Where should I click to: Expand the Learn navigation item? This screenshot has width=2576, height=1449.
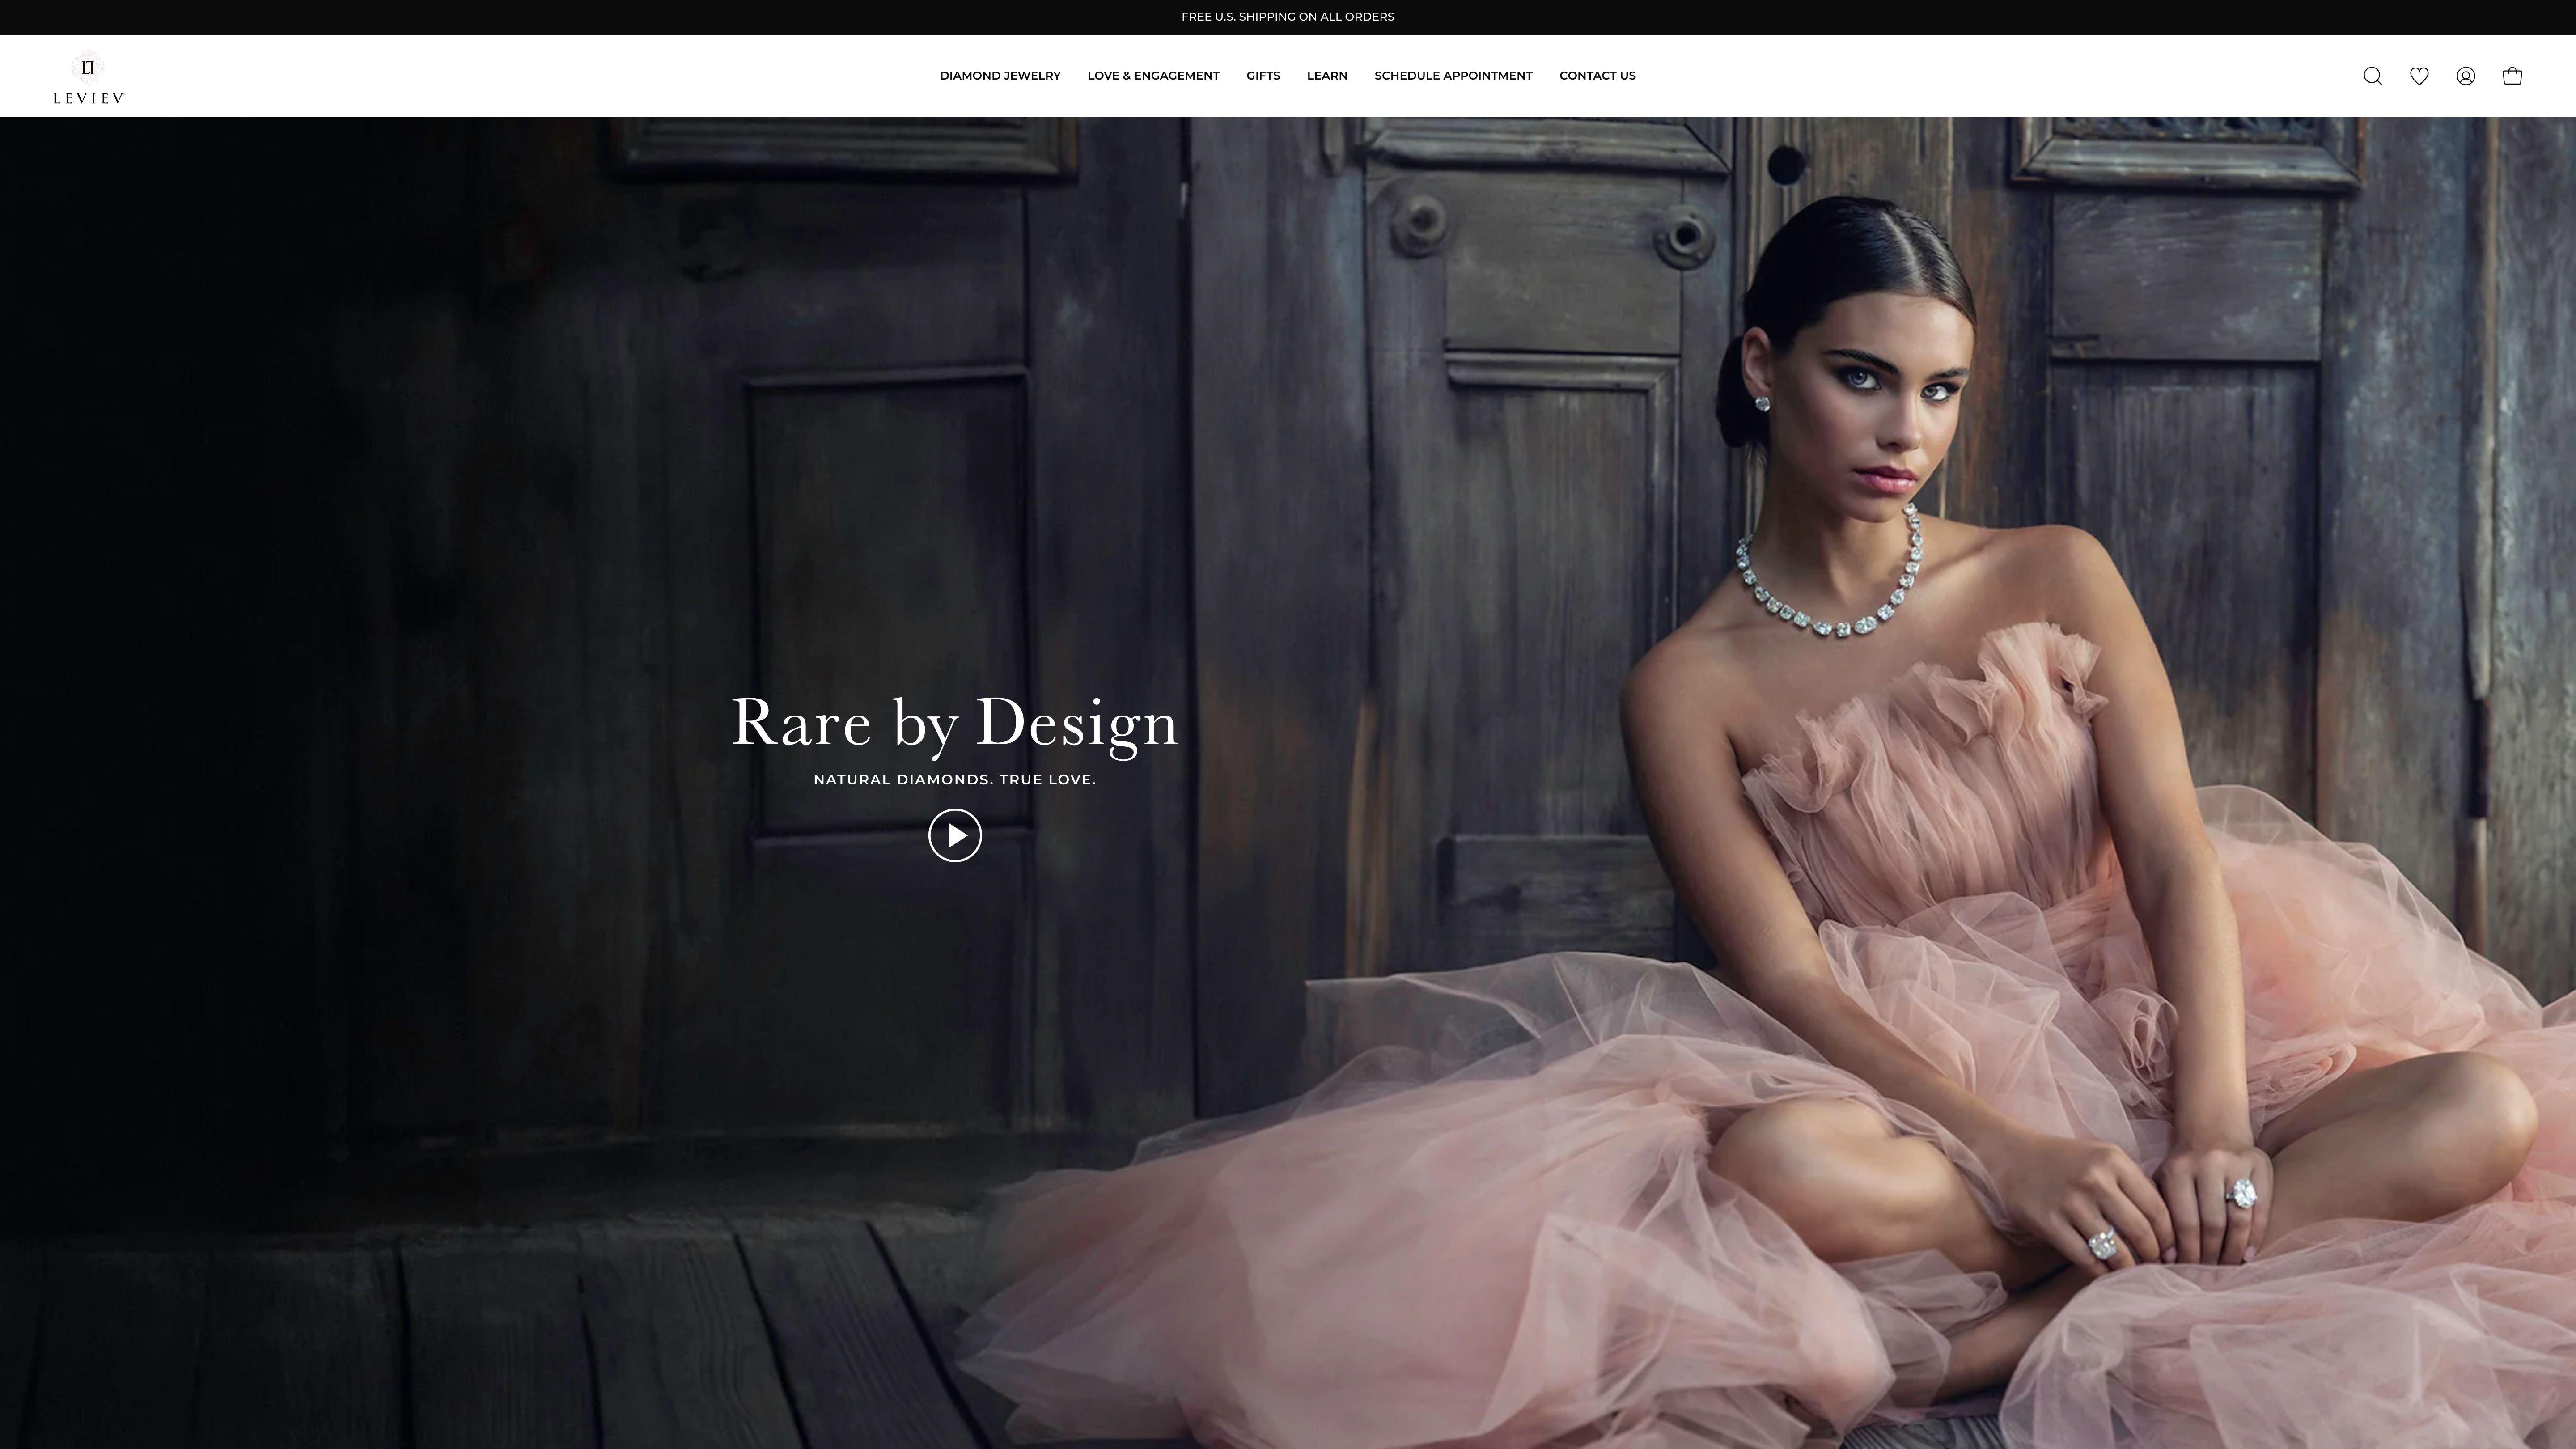pos(1327,76)
